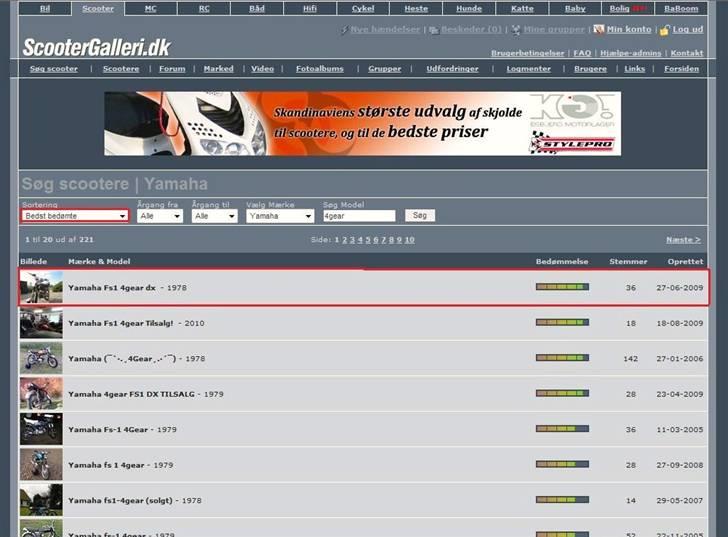
Task: Switch to the Heste tab
Action: pos(416,8)
